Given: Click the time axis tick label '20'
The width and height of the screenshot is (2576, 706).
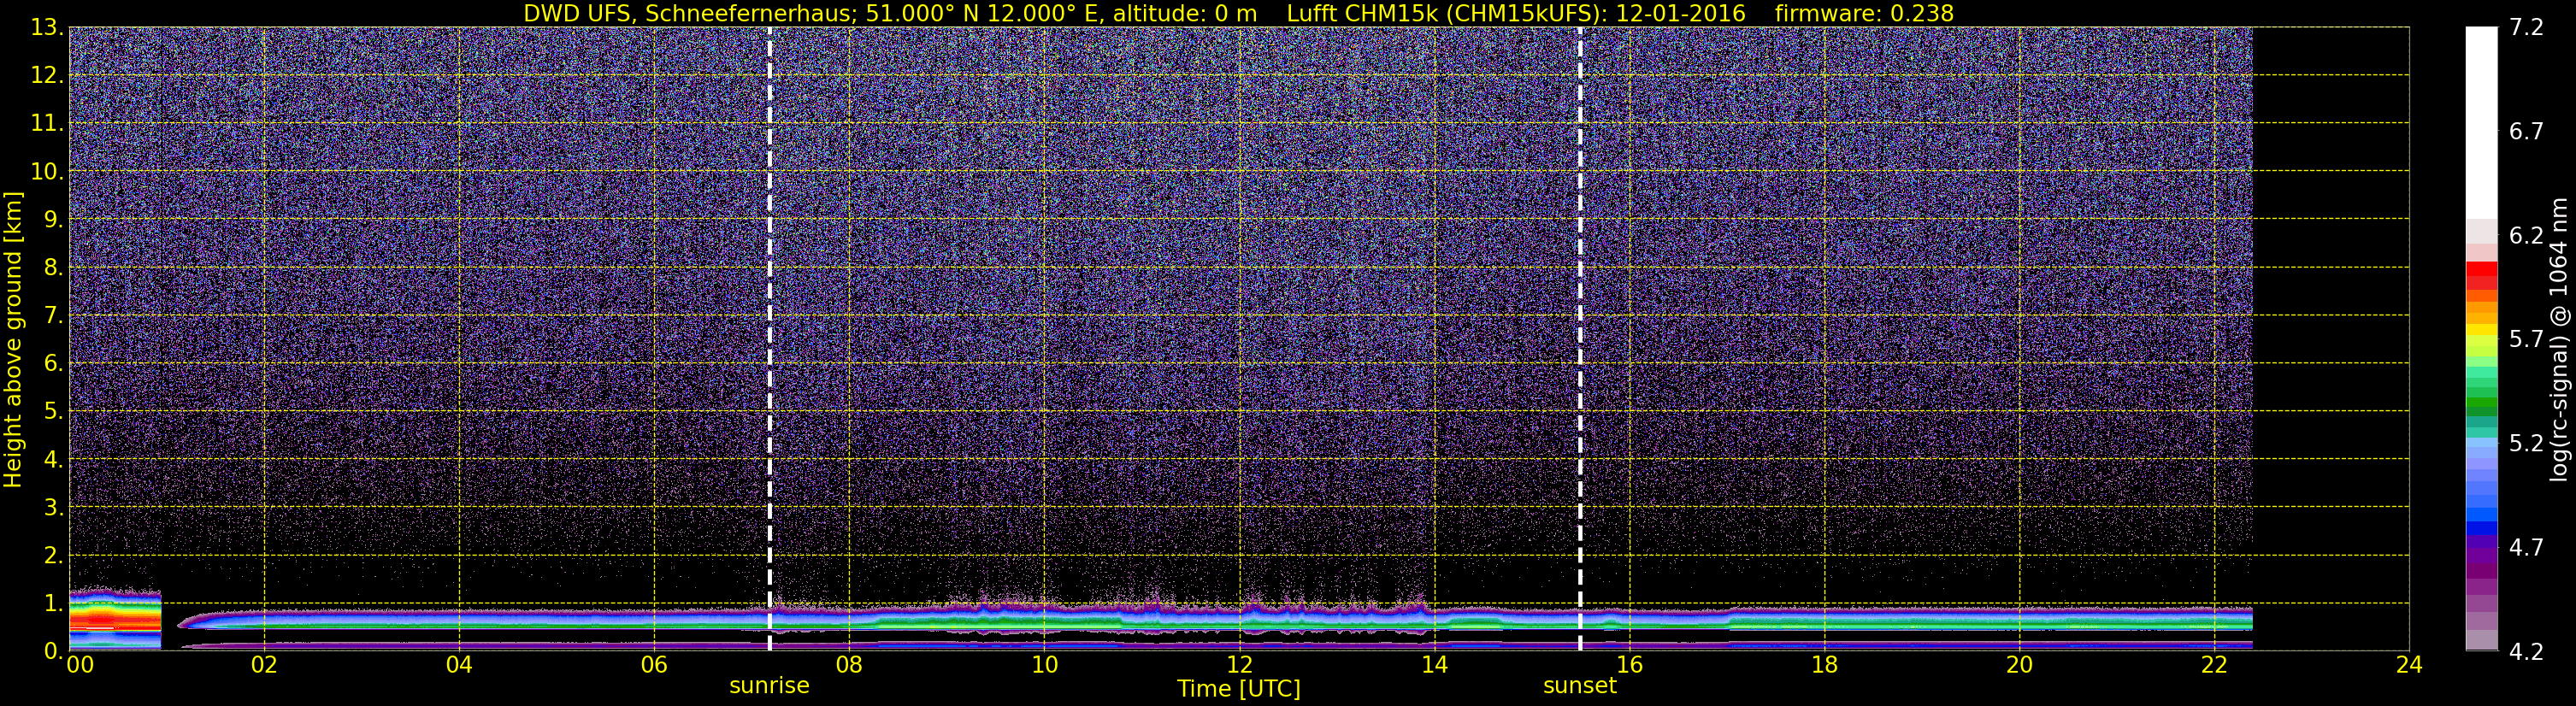Looking at the screenshot, I should 2019,666.
